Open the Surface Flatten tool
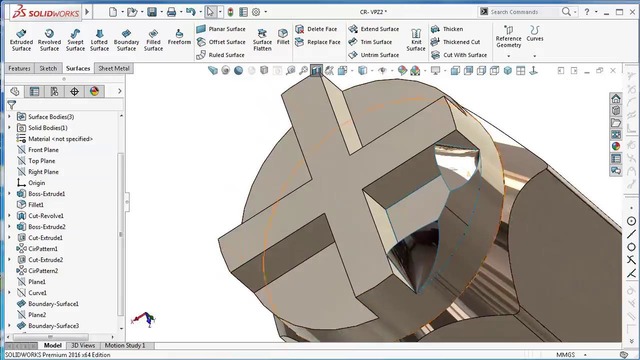640x360 pixels. pyautogui.click(x=262, y=40)
